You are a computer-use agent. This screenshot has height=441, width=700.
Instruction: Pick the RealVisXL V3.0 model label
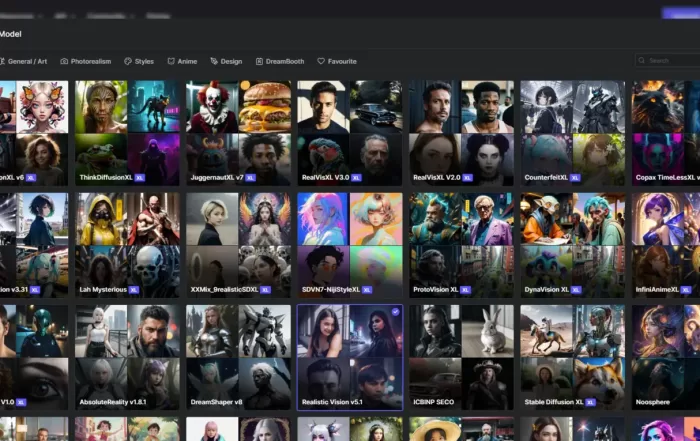pos(325,178)
